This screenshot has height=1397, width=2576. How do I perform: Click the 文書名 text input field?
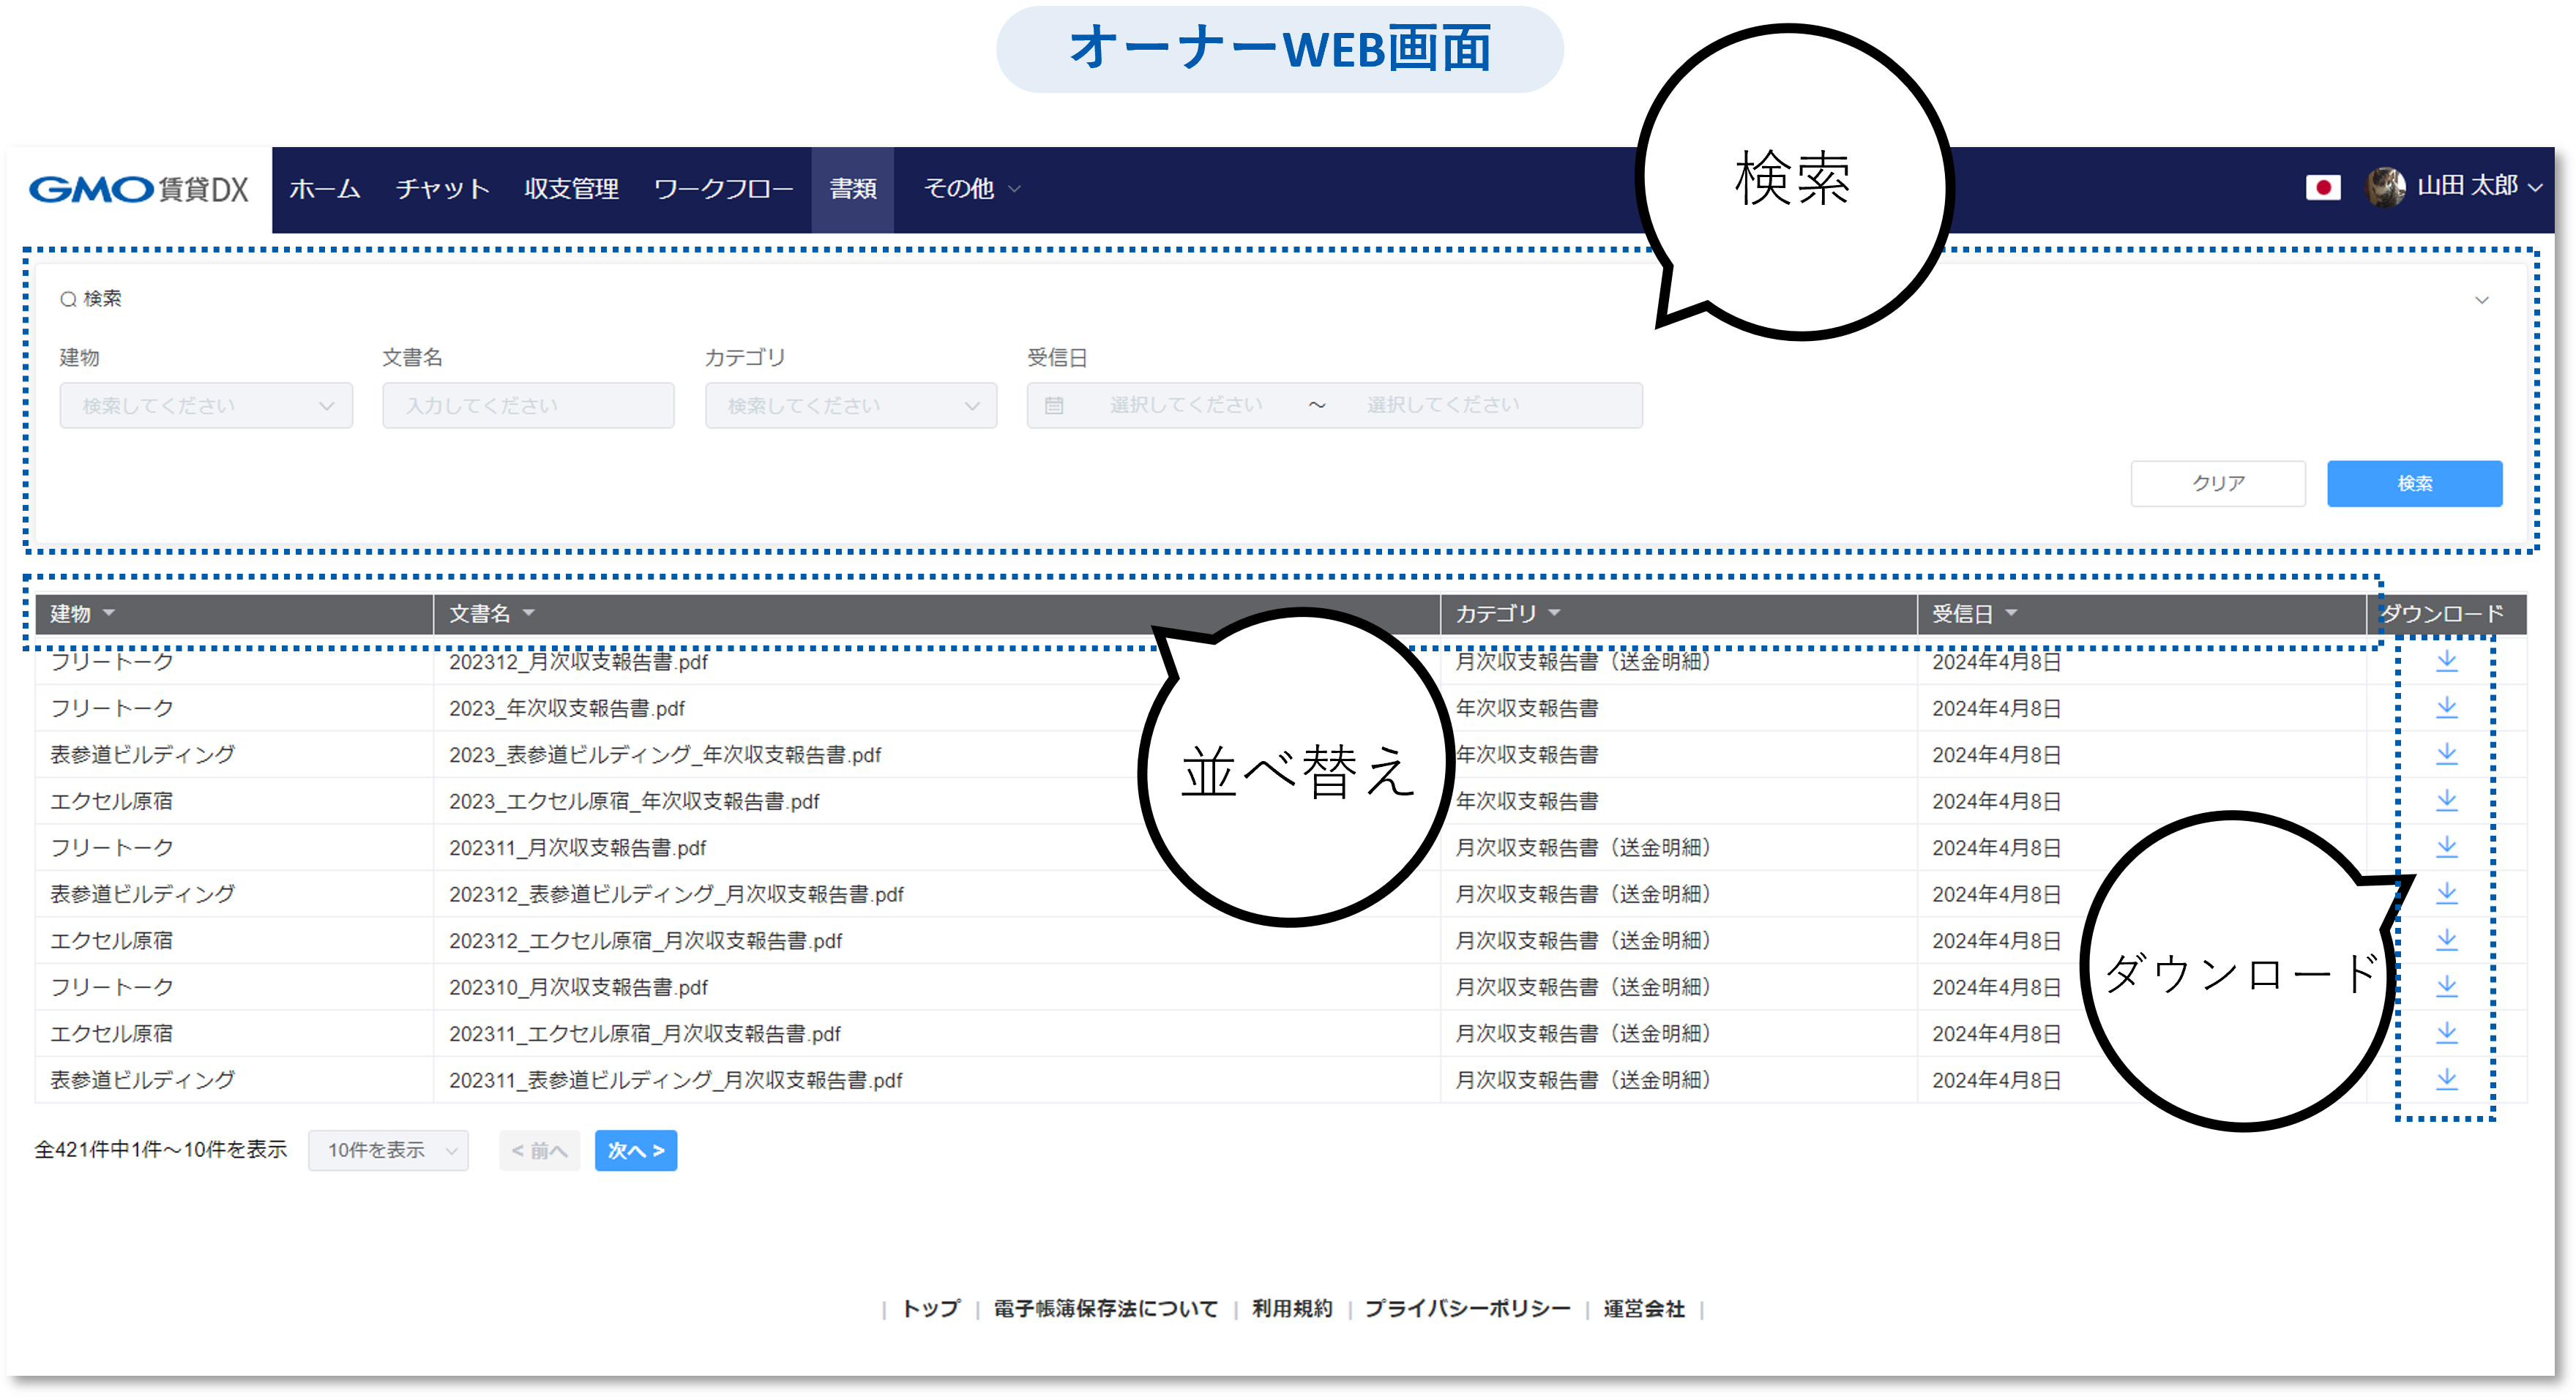pyautogui.click(x=528, y=406)
